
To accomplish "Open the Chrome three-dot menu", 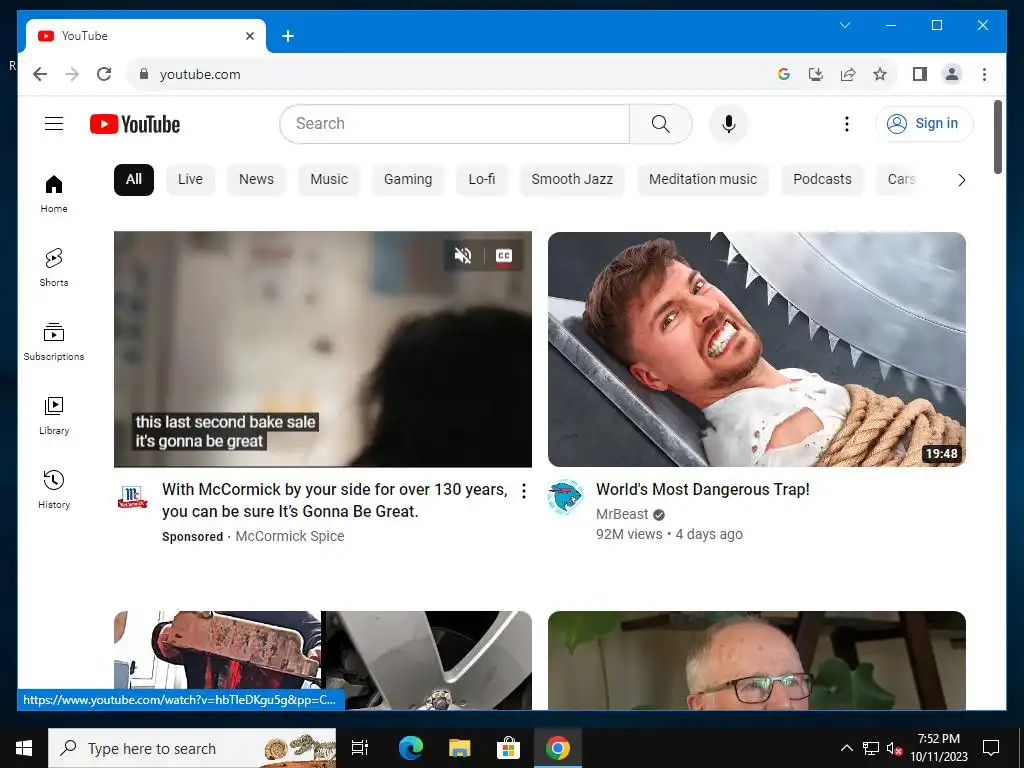I will coord(984,74).
